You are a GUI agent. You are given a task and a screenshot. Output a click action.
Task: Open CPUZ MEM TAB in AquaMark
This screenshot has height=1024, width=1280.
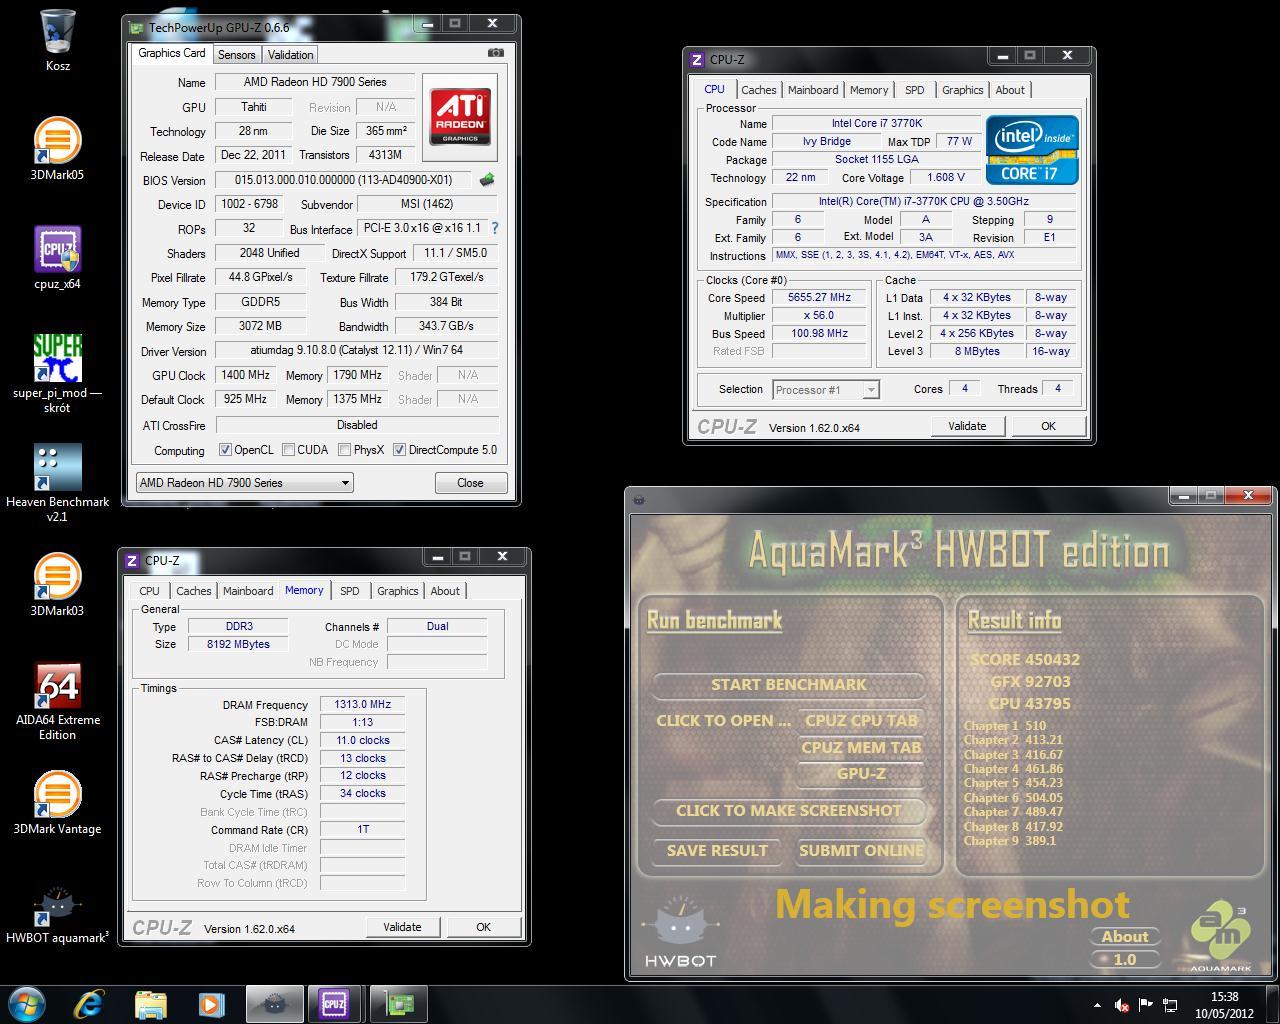(x=861, y=747)
